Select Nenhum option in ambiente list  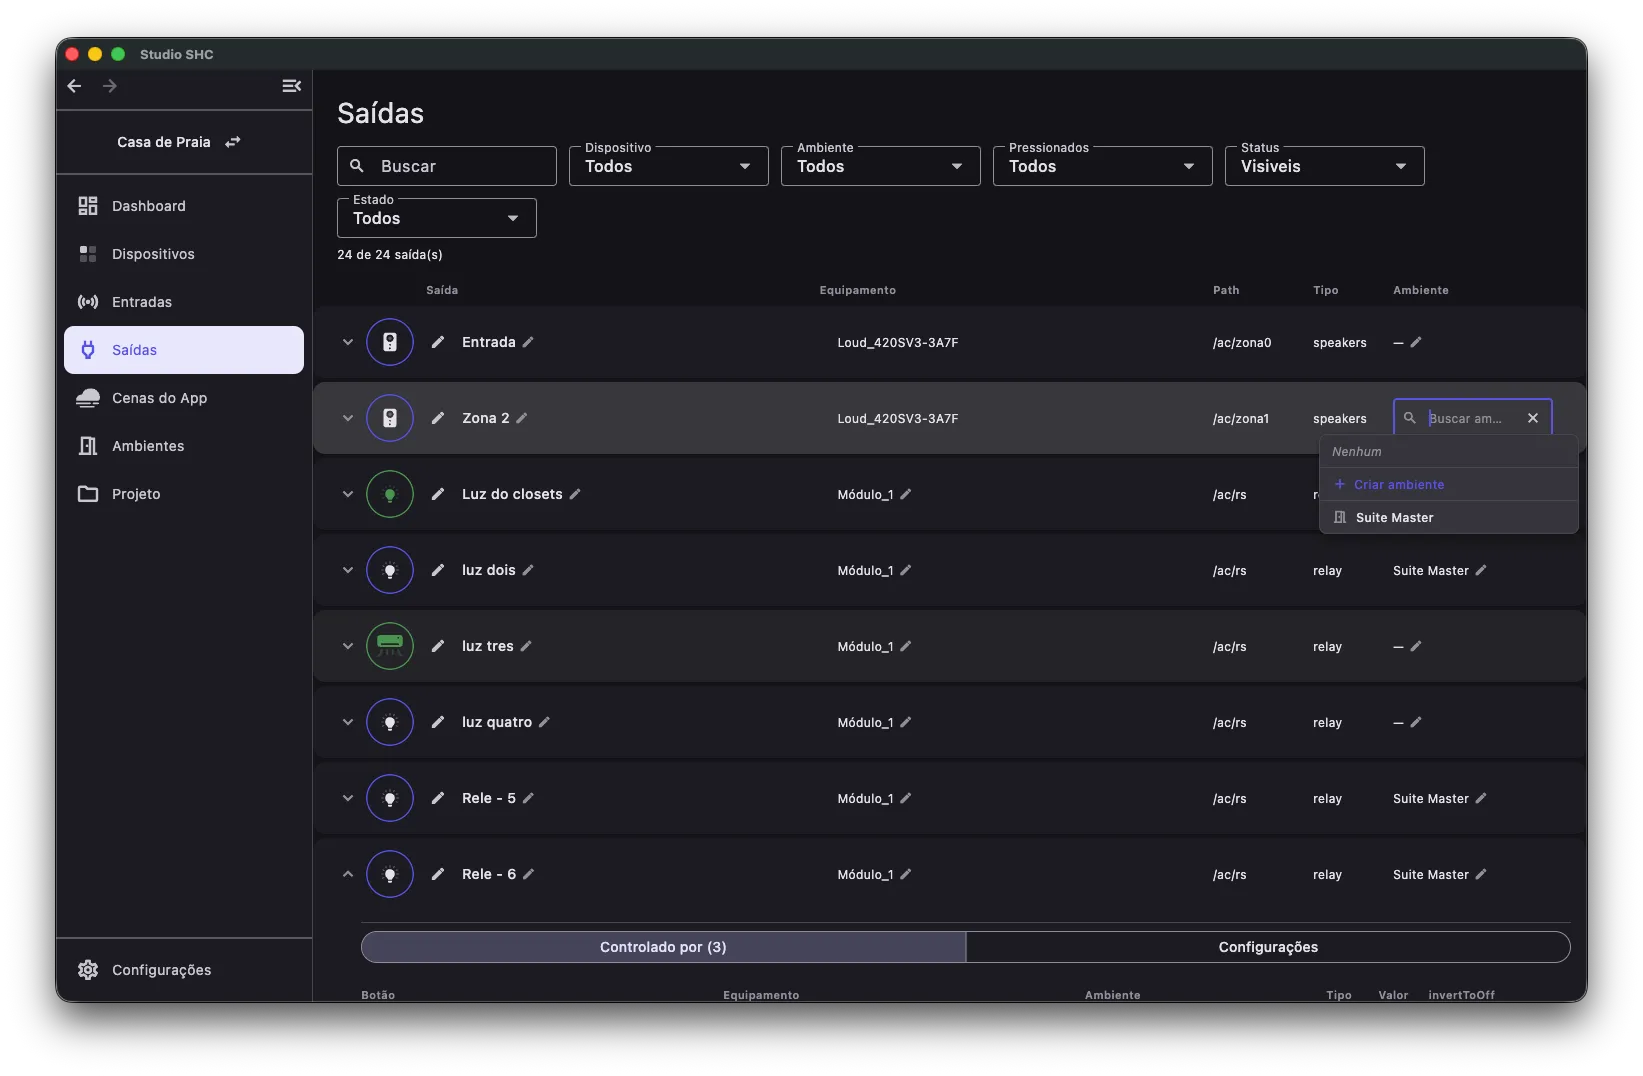1449,451
